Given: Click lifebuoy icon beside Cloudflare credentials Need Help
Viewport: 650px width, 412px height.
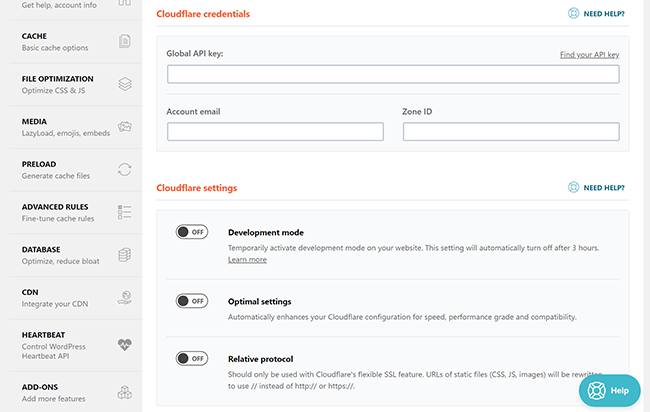Looking at the screenshot, I should 573,13.
